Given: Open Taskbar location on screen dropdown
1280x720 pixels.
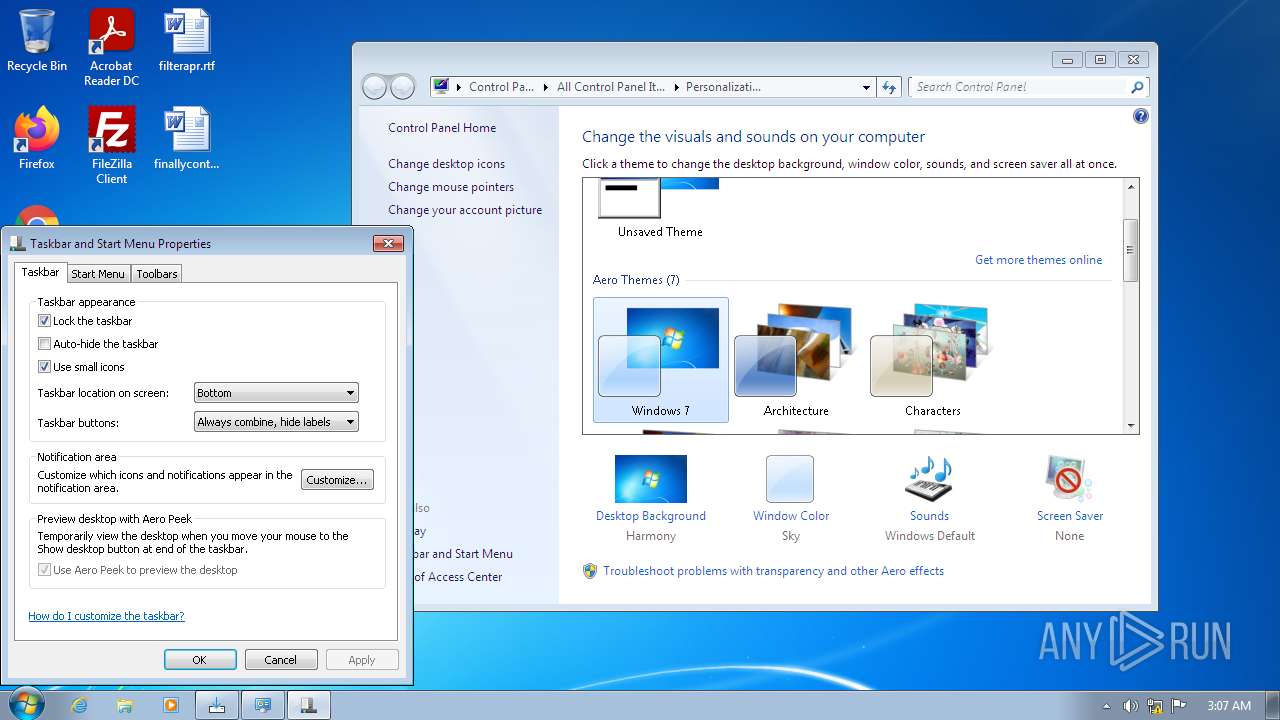Looking at the screenshot, I should (x=276, y=393).
